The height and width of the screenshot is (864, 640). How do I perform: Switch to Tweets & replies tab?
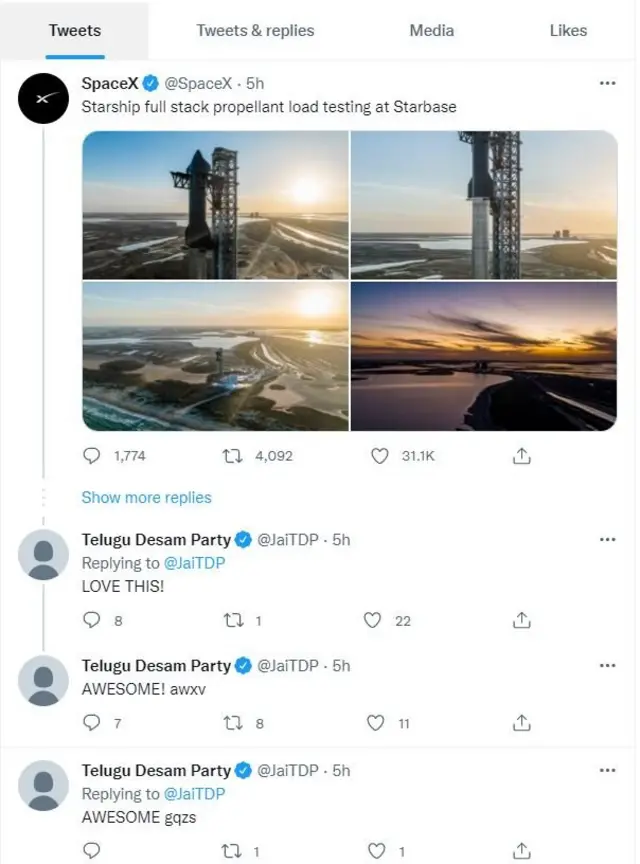tap(255, 31)
